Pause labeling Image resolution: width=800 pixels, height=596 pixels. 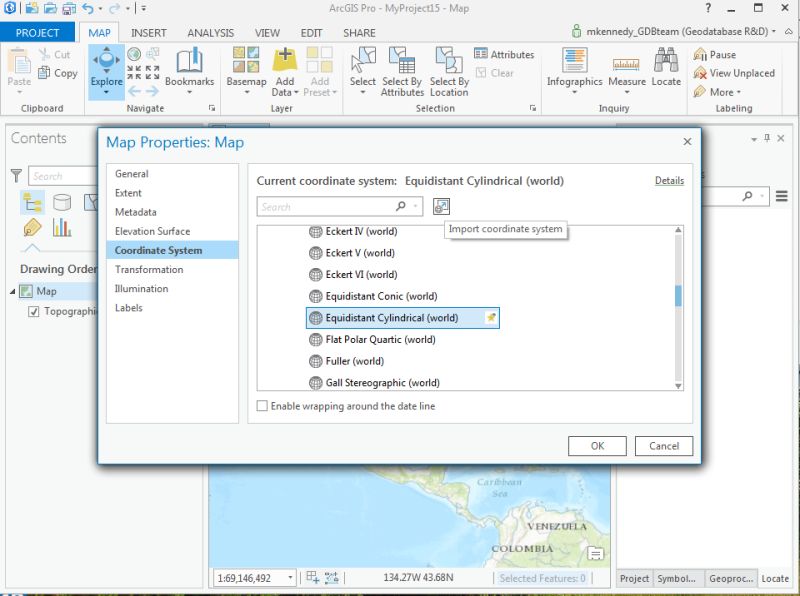(x=714, y=54)
